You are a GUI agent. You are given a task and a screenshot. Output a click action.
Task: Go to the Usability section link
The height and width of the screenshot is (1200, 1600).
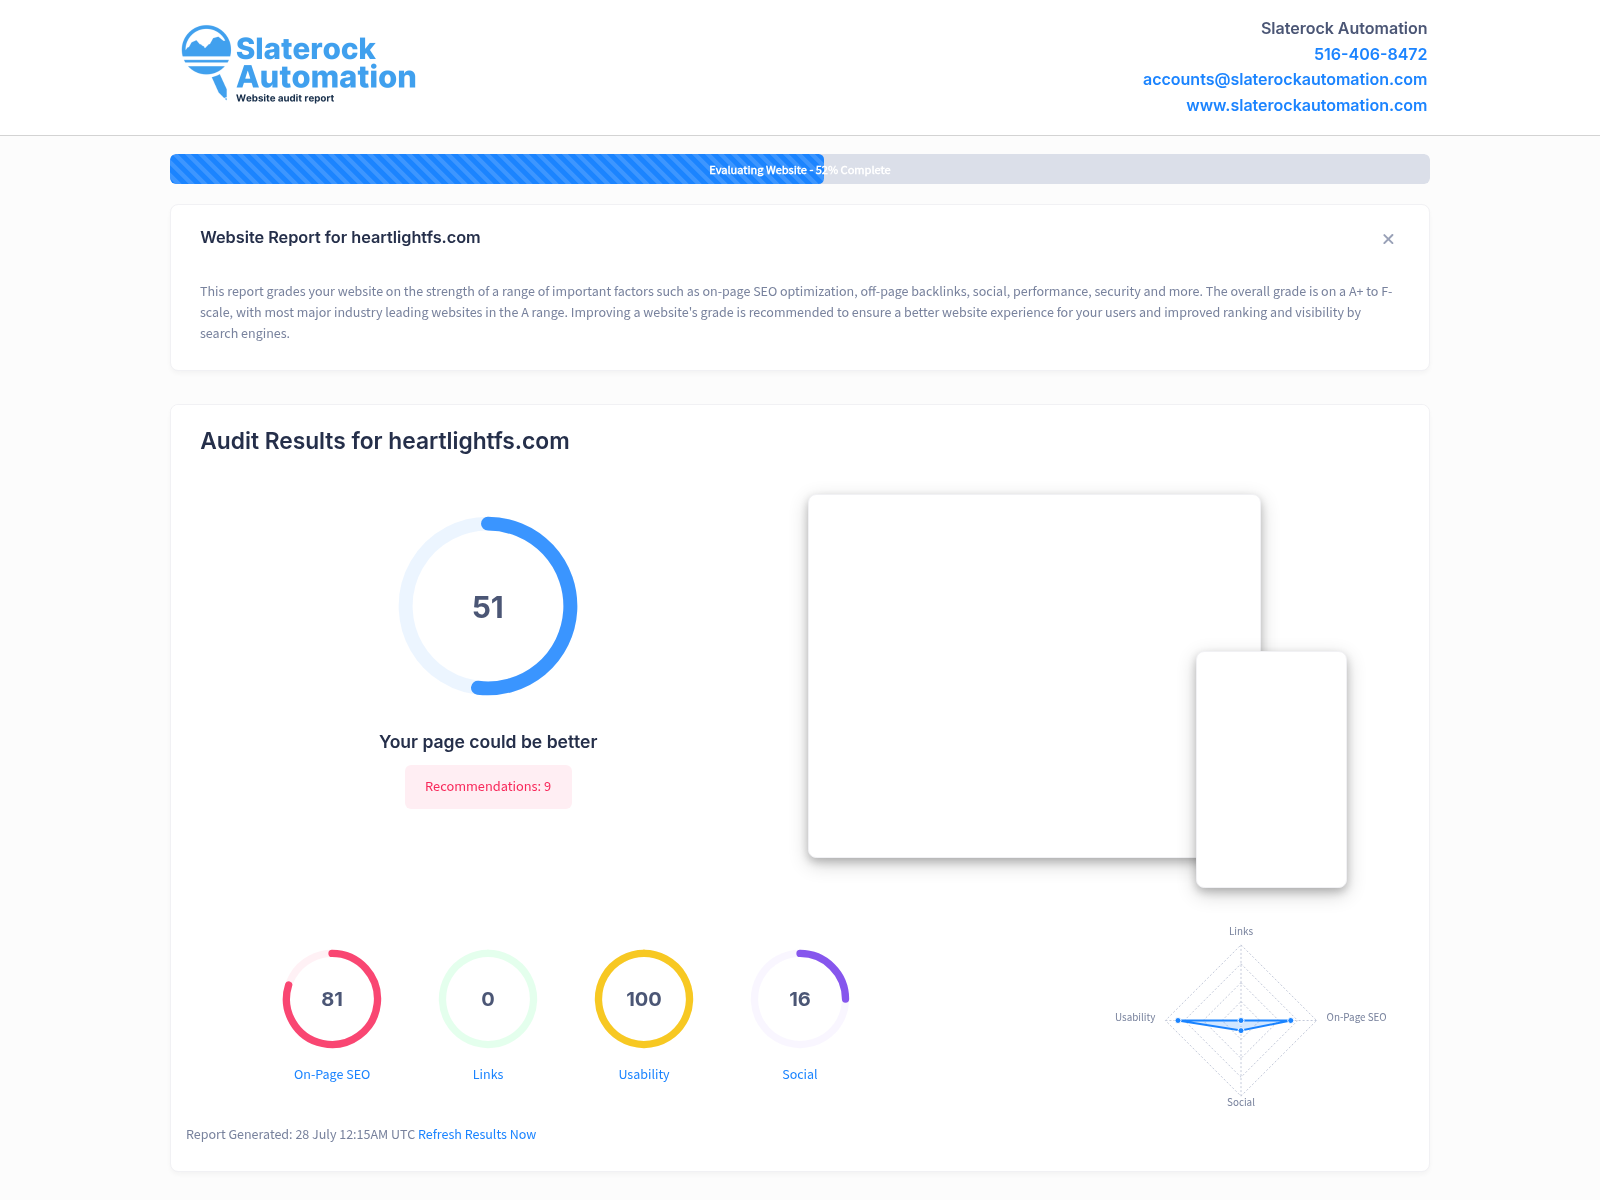644,1074
